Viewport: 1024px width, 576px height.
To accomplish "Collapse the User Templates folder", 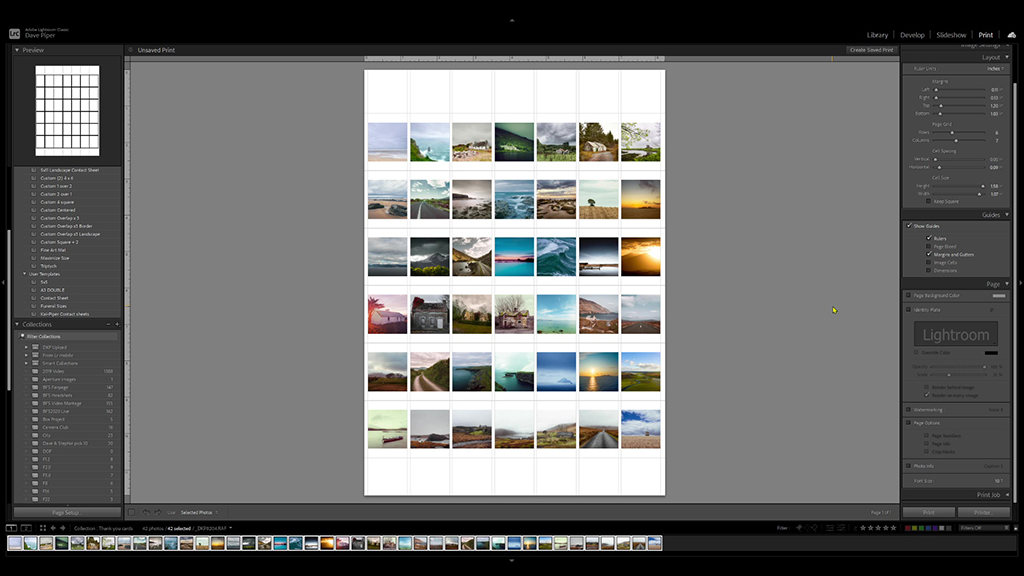I will [25, 274].
